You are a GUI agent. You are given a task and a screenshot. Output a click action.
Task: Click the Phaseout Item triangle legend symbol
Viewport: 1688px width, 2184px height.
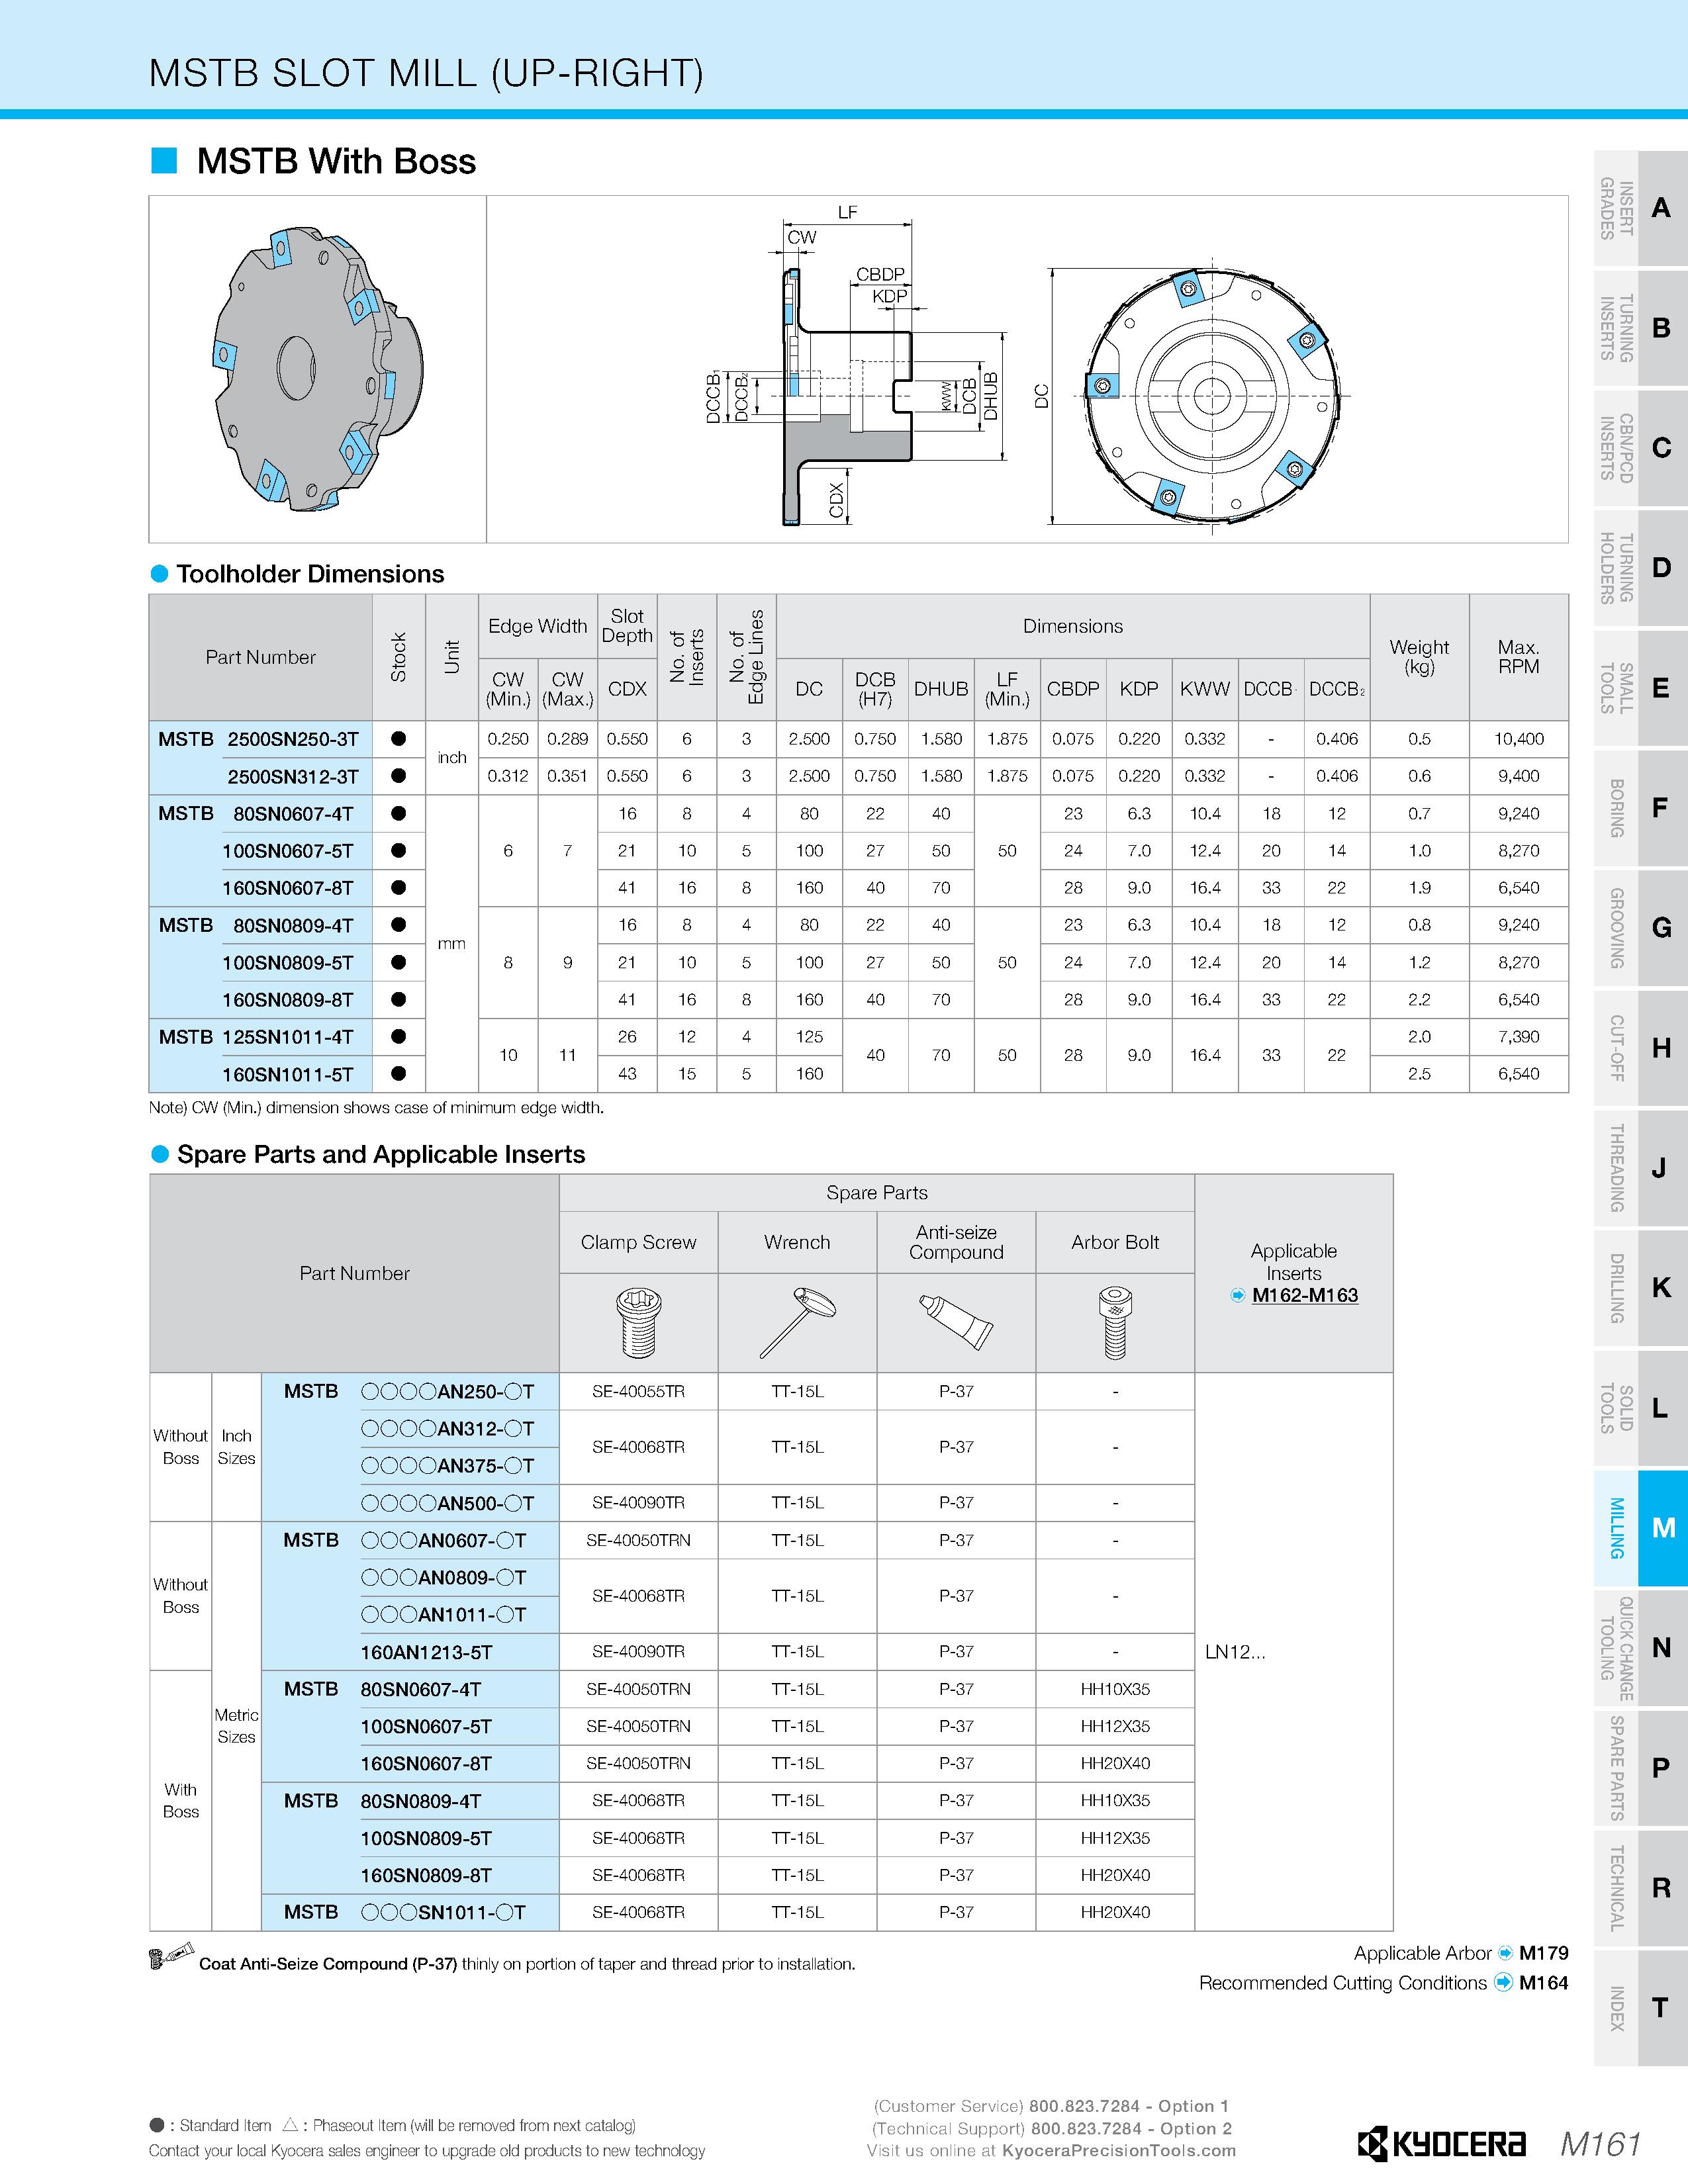(290, 2124)
